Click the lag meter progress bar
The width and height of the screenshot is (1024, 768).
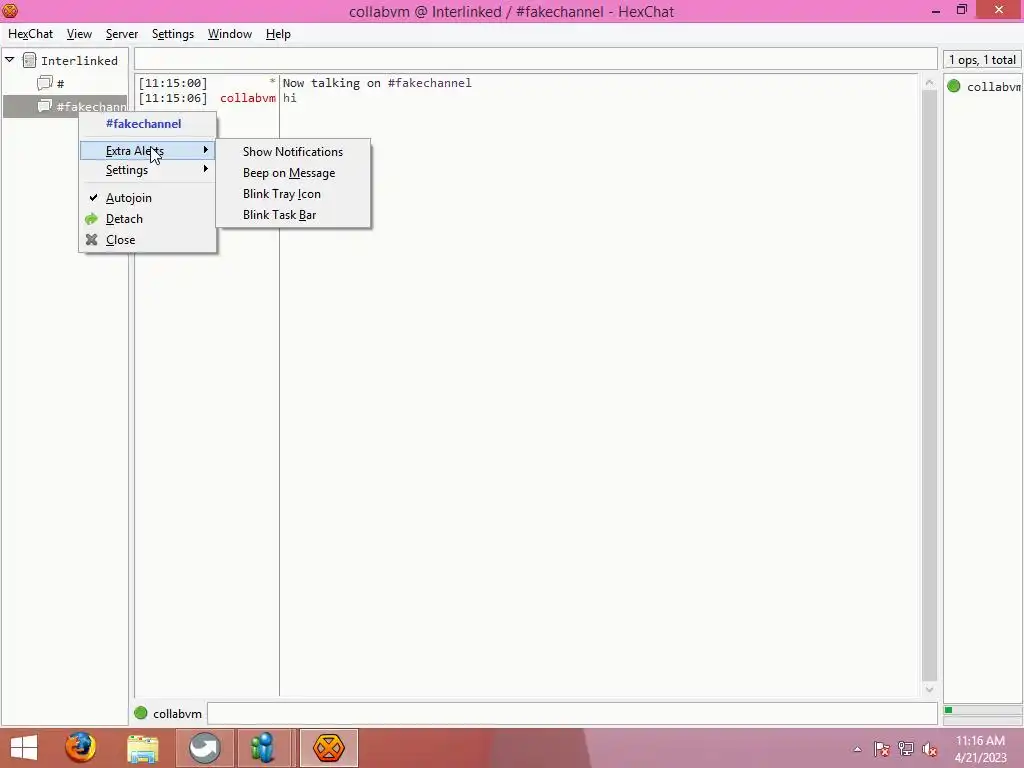click(x=982, y=710)
